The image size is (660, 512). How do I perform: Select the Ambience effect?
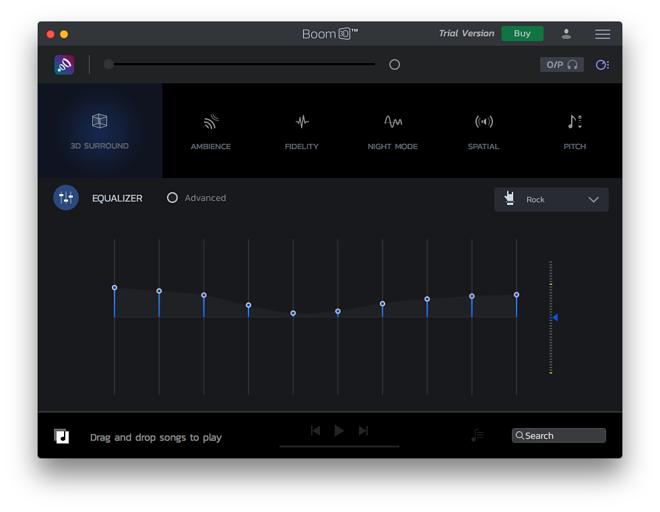pyautogui.click(x=210, y=131)
